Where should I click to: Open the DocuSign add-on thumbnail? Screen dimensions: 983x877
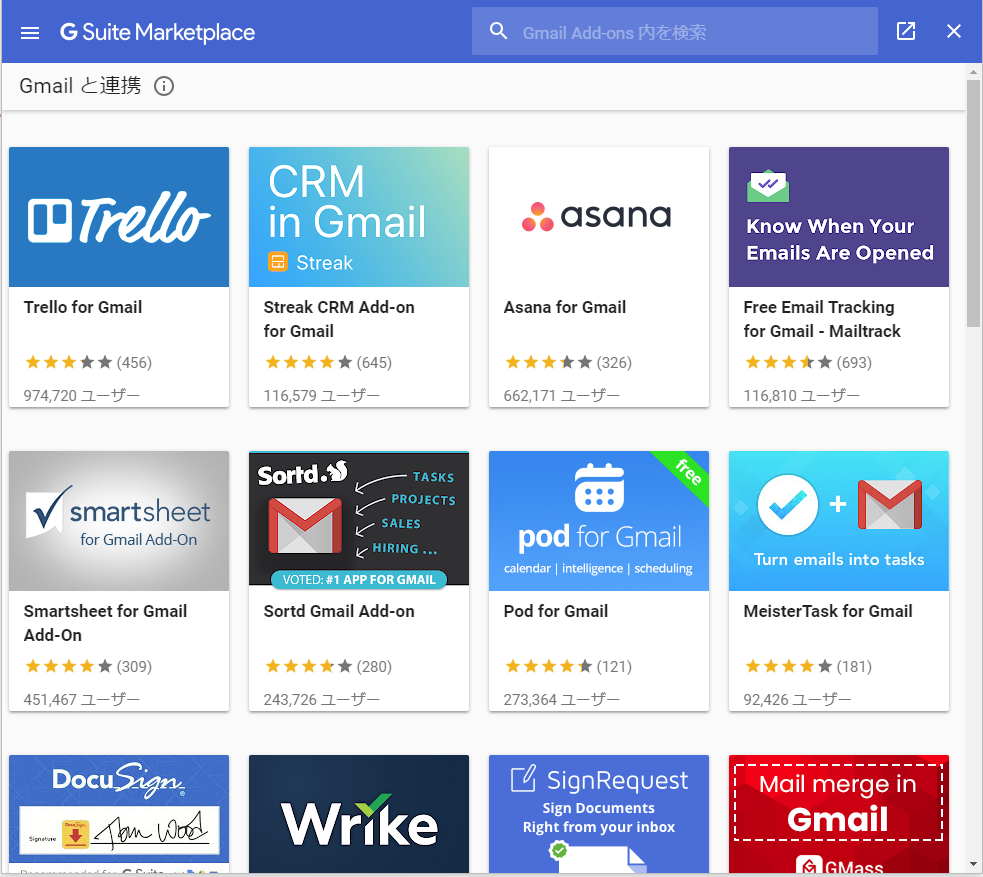(x=119, y=814)
